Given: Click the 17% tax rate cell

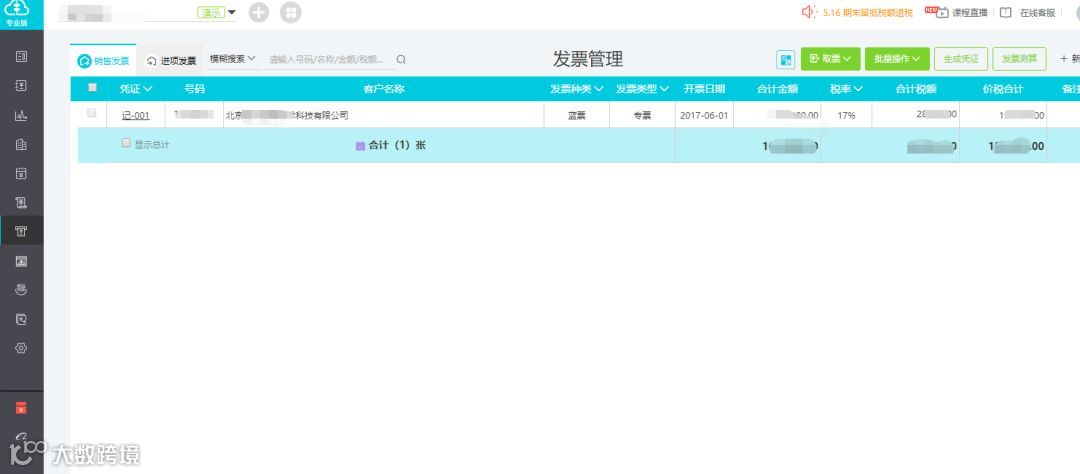Looking at the screenshot, I should pyautogui.click(x=847, y=116).
